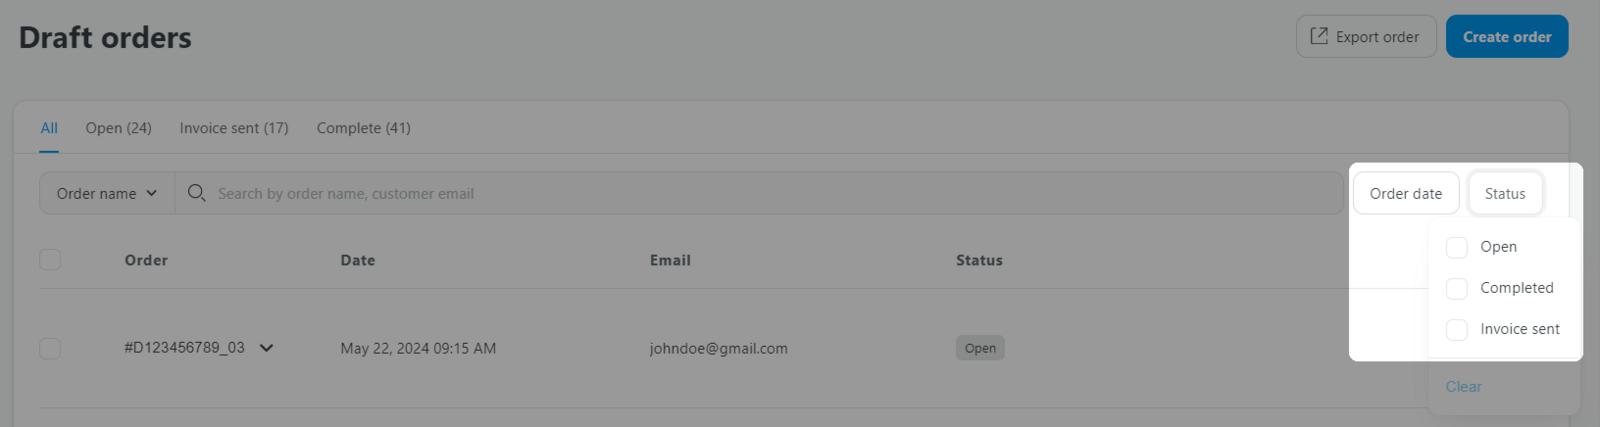Switch to the Complete (41) tab
This screenshot has width=1600, height=427.
[x=363, y=128]
